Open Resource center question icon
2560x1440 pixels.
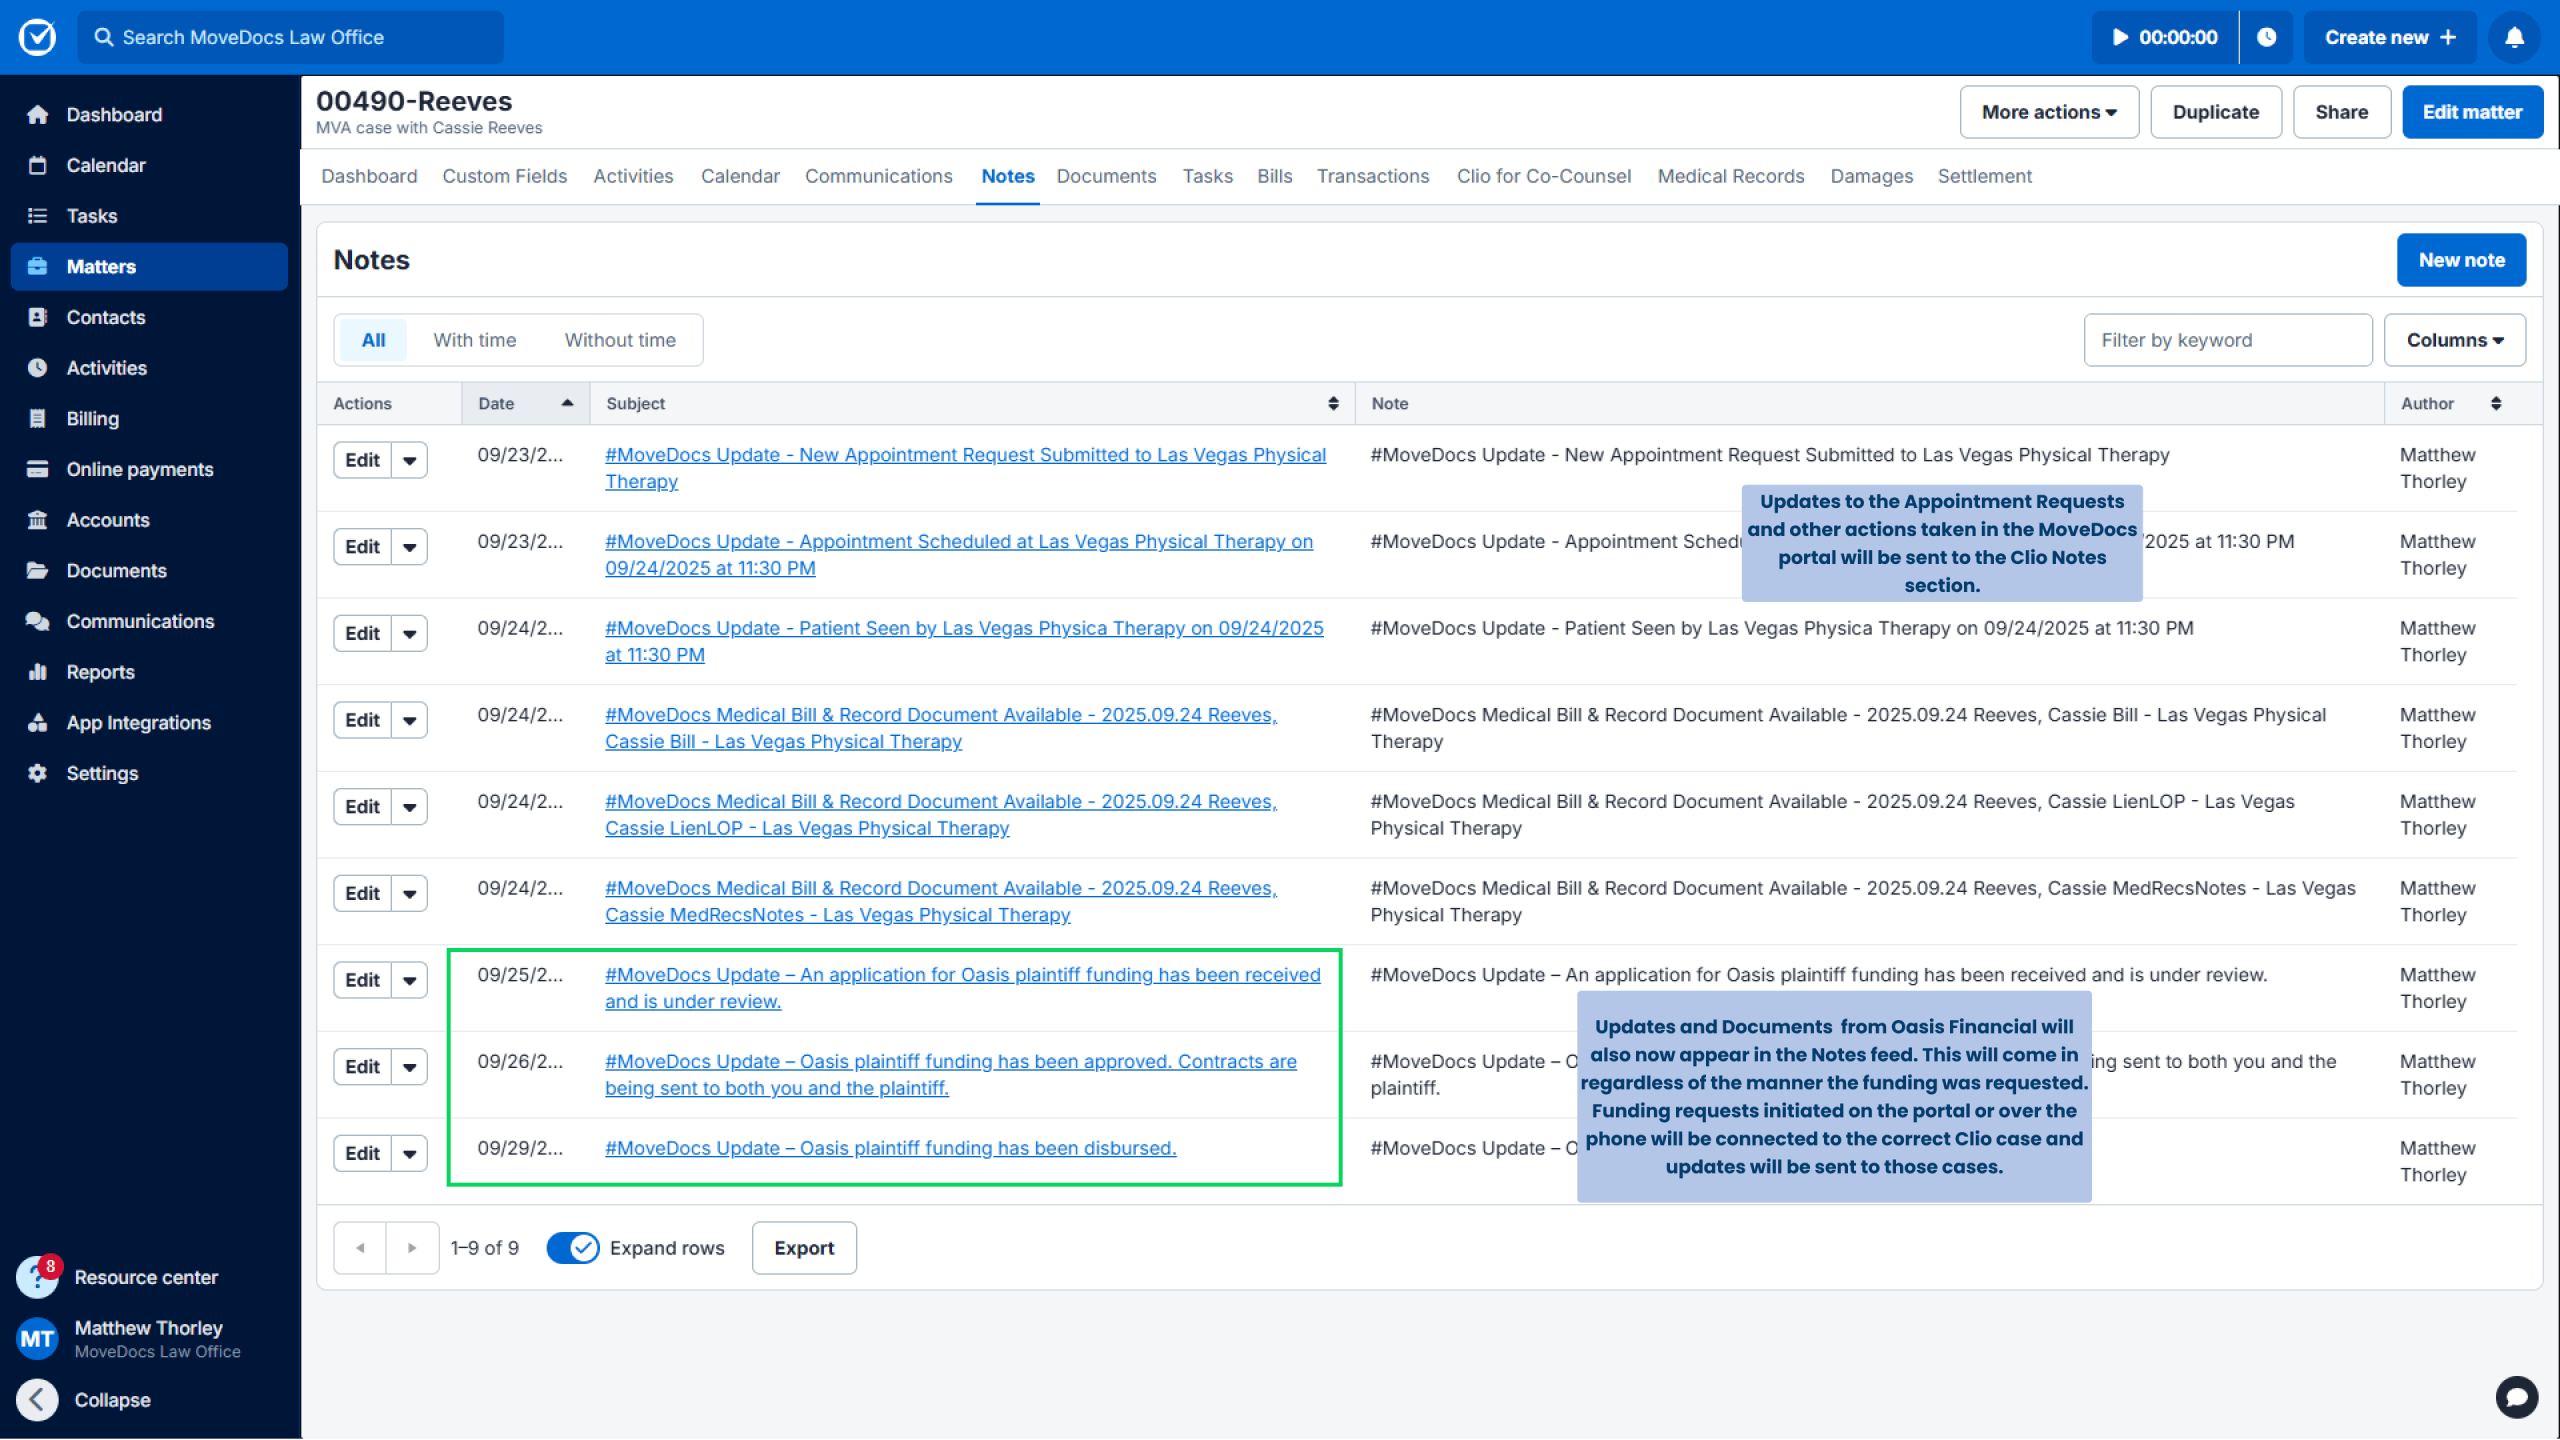[x=37, y=1278]
